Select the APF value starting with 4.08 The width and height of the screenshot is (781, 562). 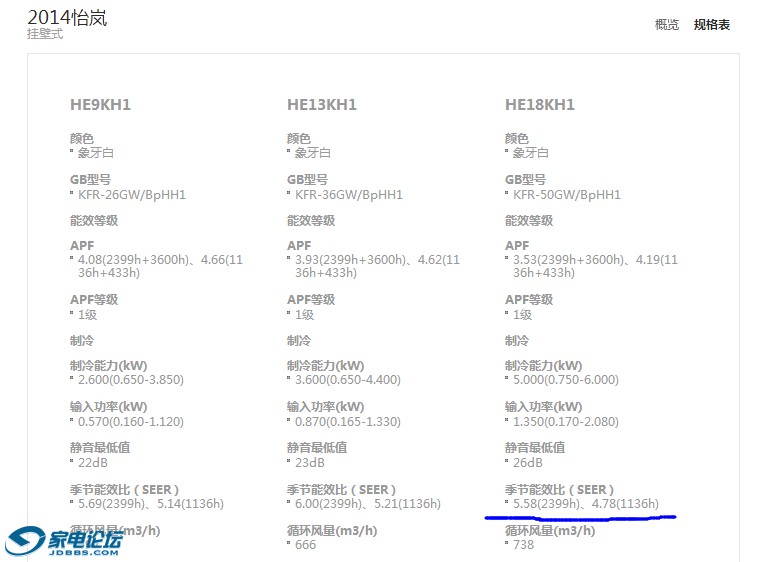tap(160, 266)
